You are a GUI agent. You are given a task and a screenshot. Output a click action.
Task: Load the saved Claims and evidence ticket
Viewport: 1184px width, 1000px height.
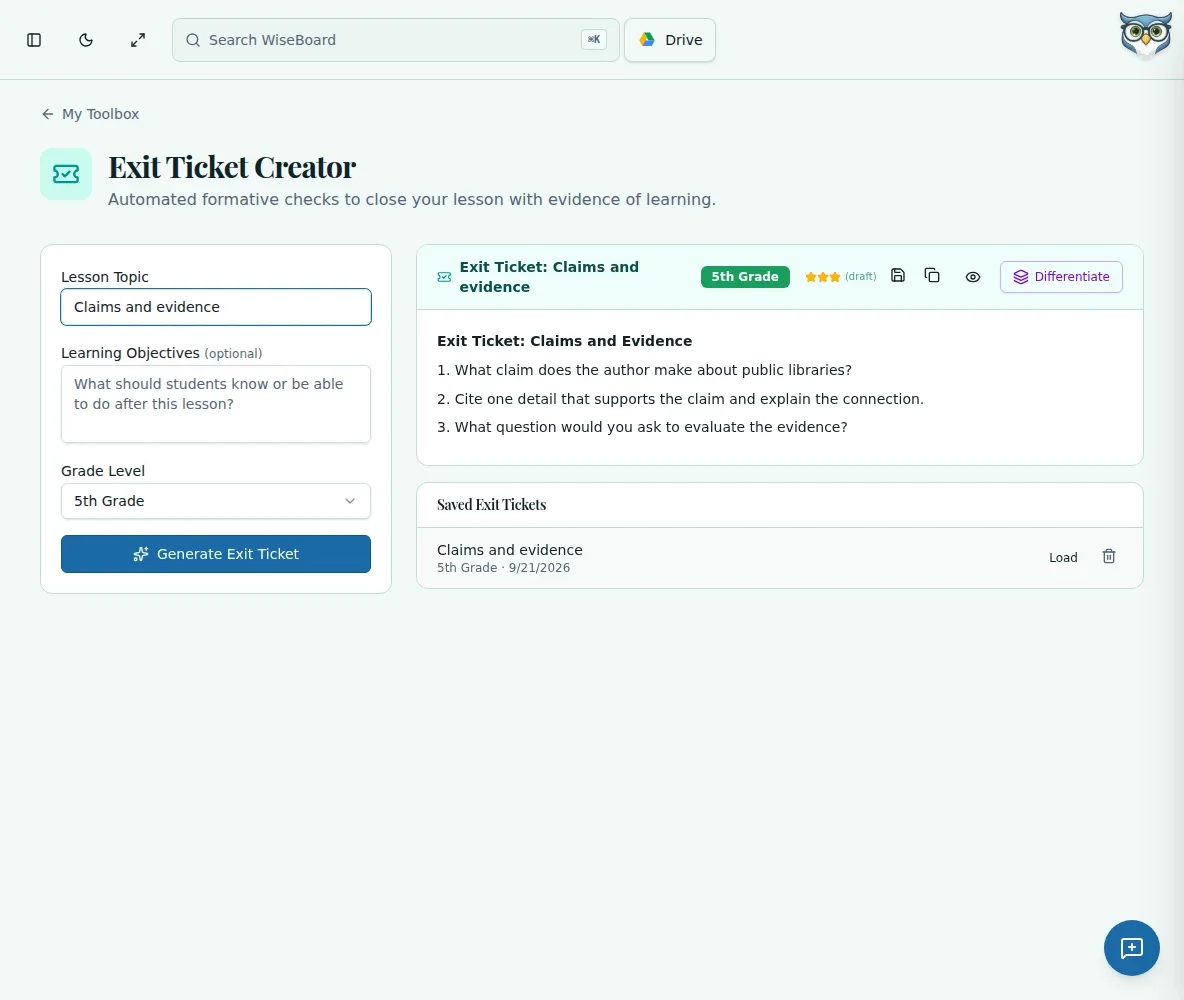point(1062,557)
